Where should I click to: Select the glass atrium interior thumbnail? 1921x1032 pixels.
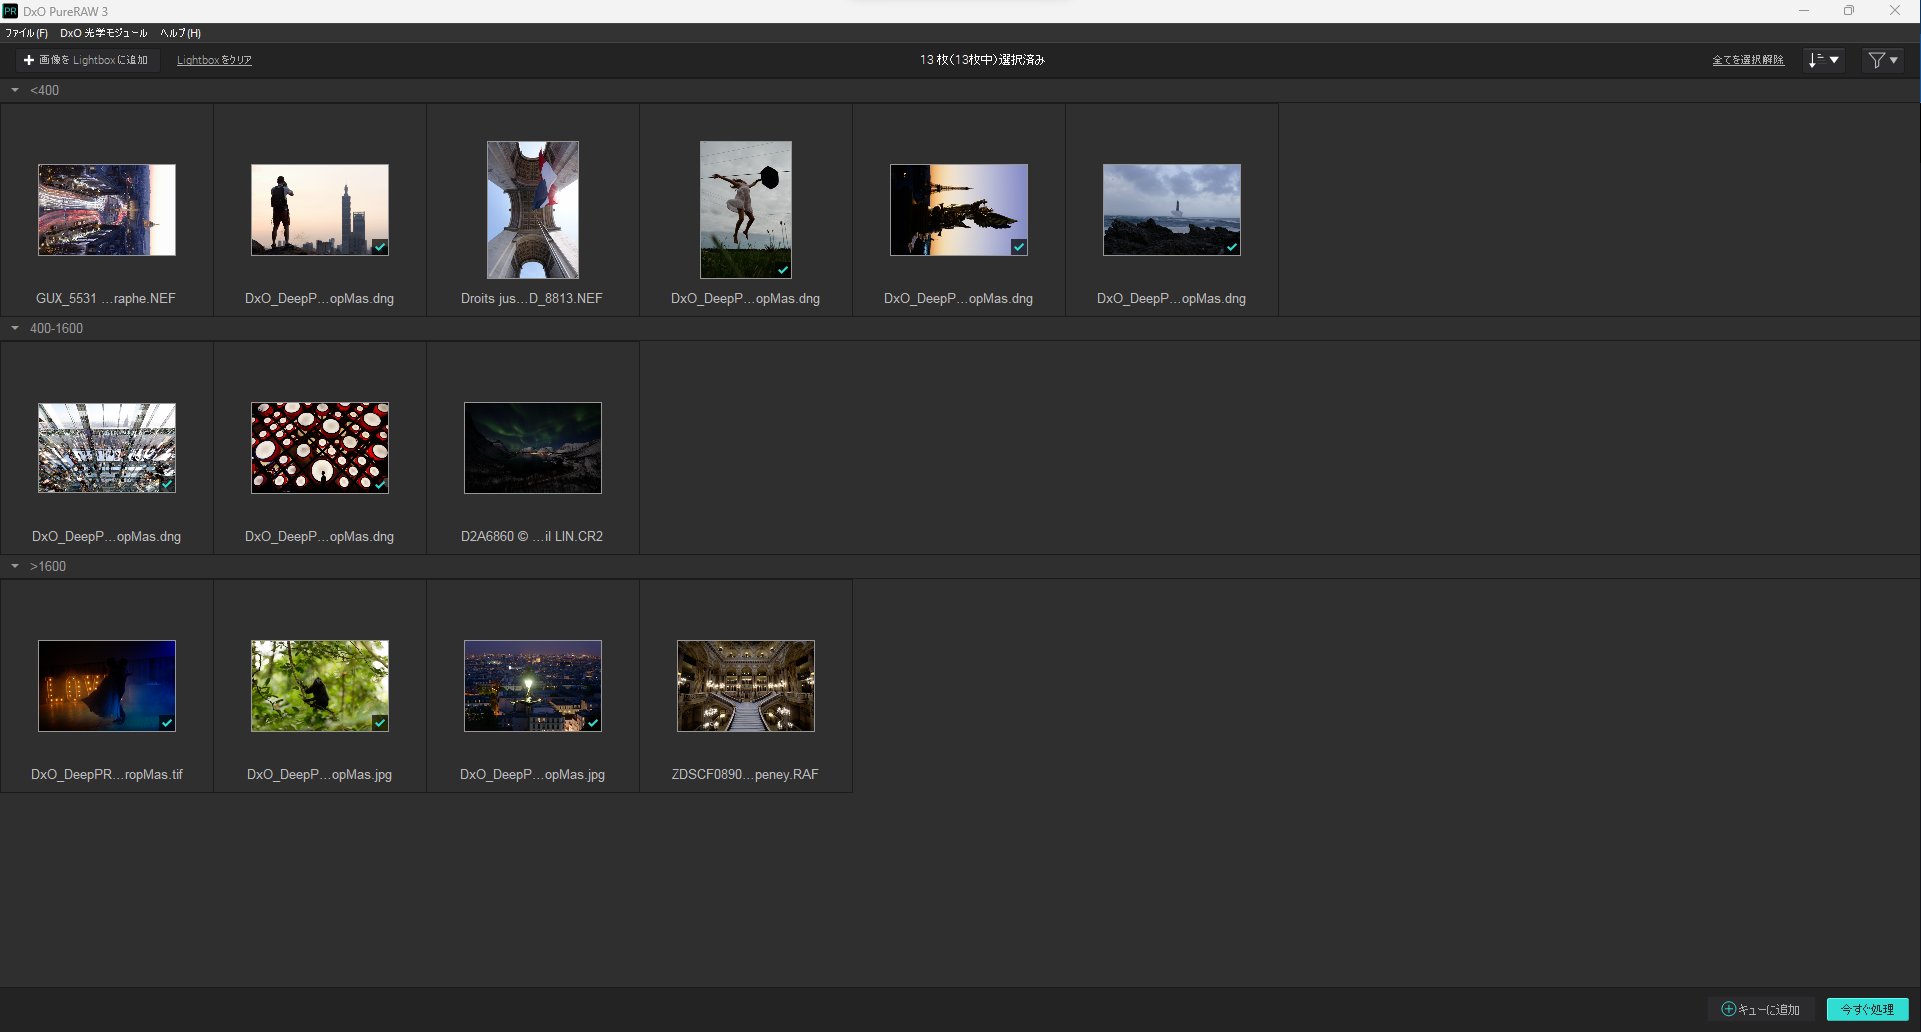click(107, 448)
